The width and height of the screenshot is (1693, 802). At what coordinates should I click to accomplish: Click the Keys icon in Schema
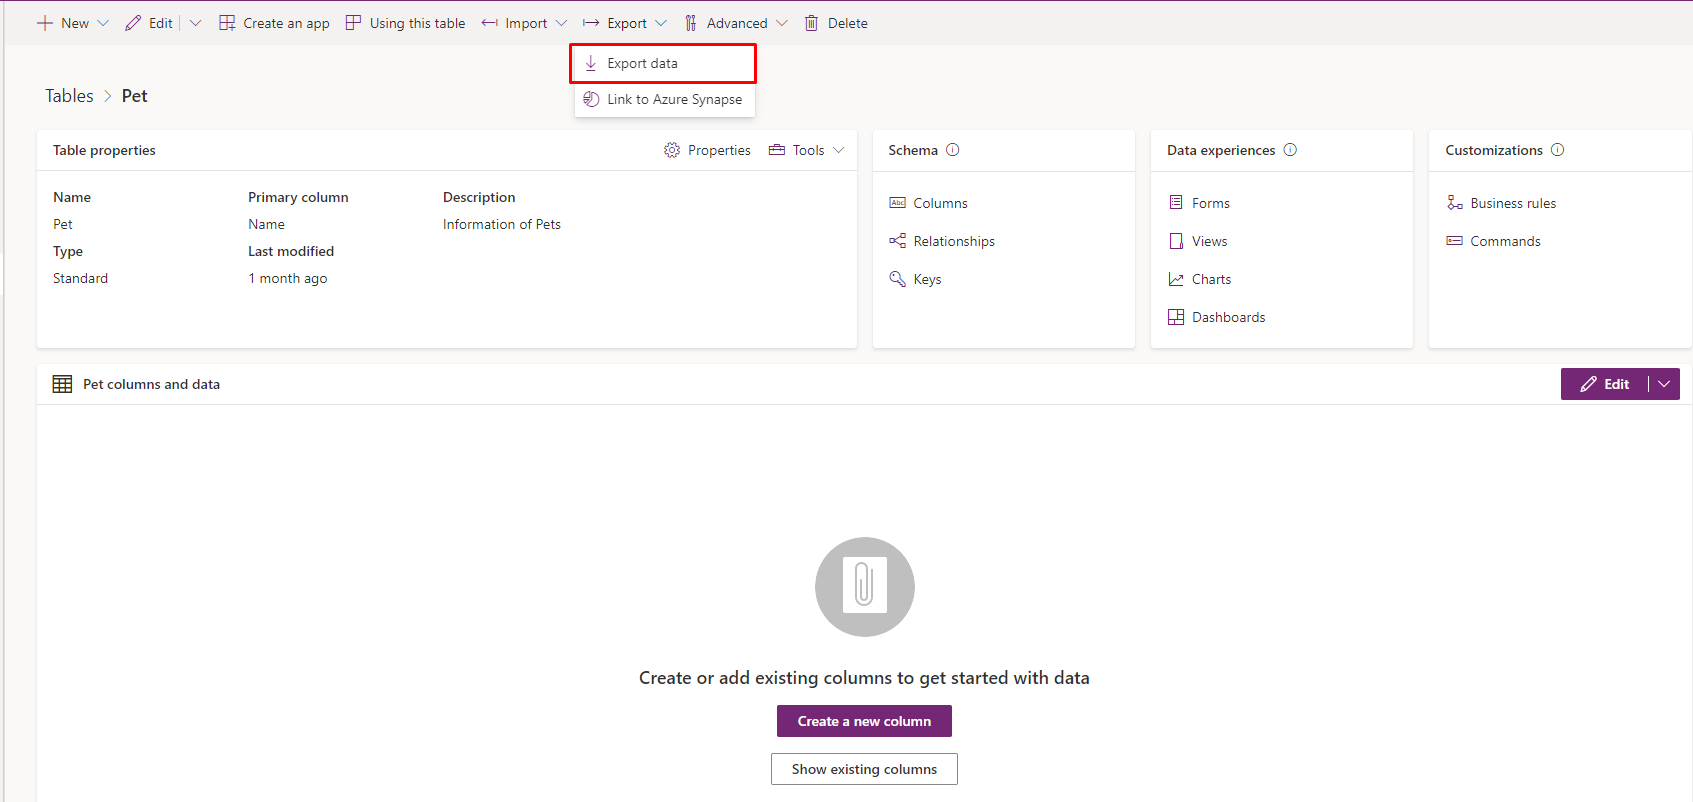click(x=897, y=279)
